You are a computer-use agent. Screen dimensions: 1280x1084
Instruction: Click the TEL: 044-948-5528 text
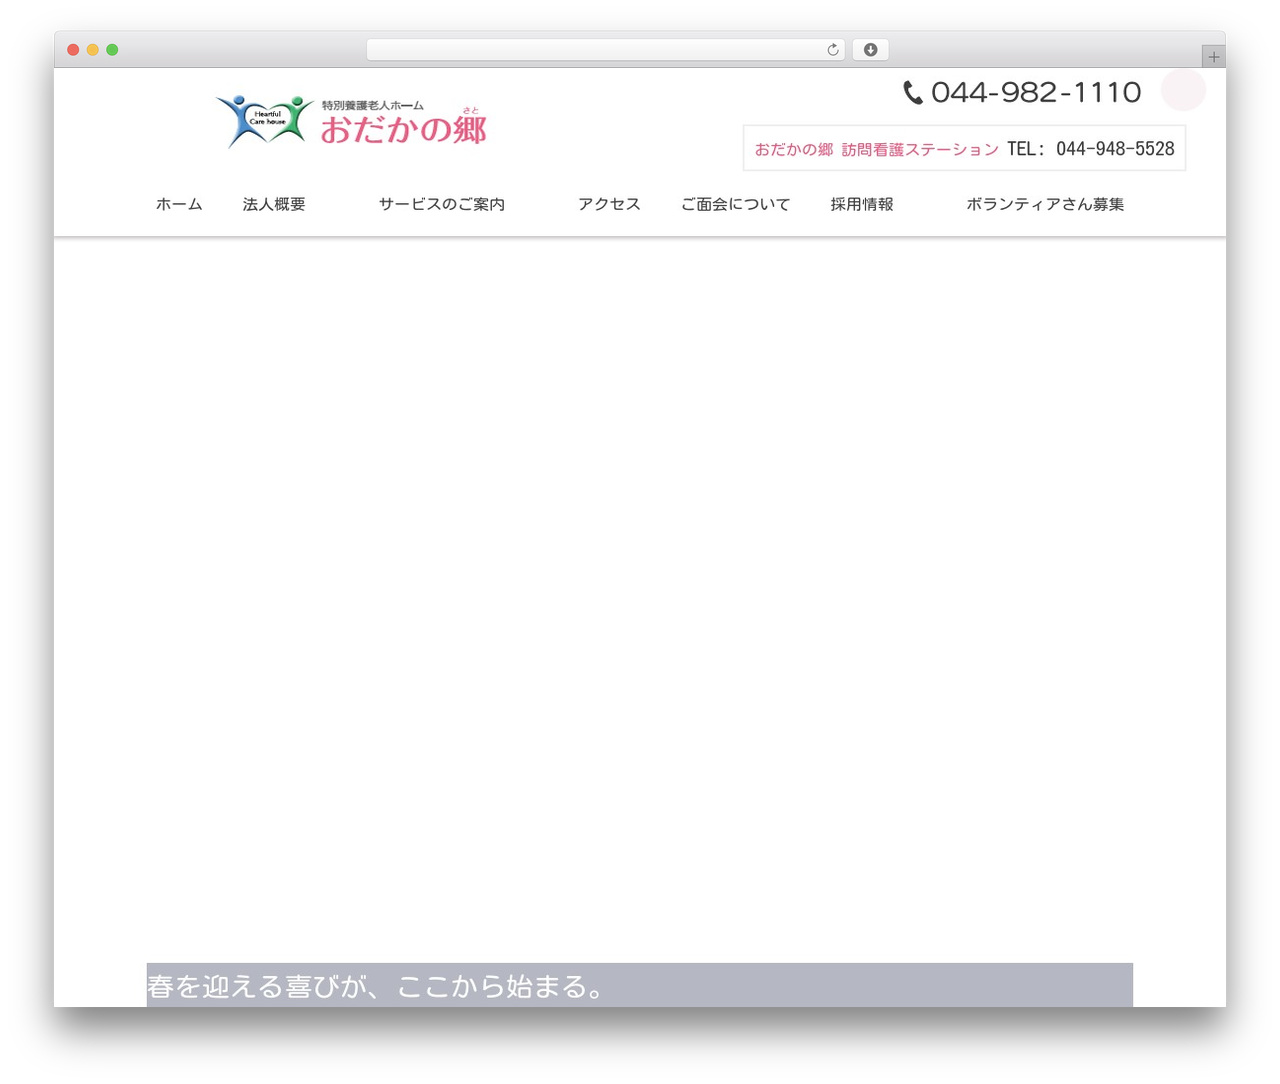click(1091, 149)
